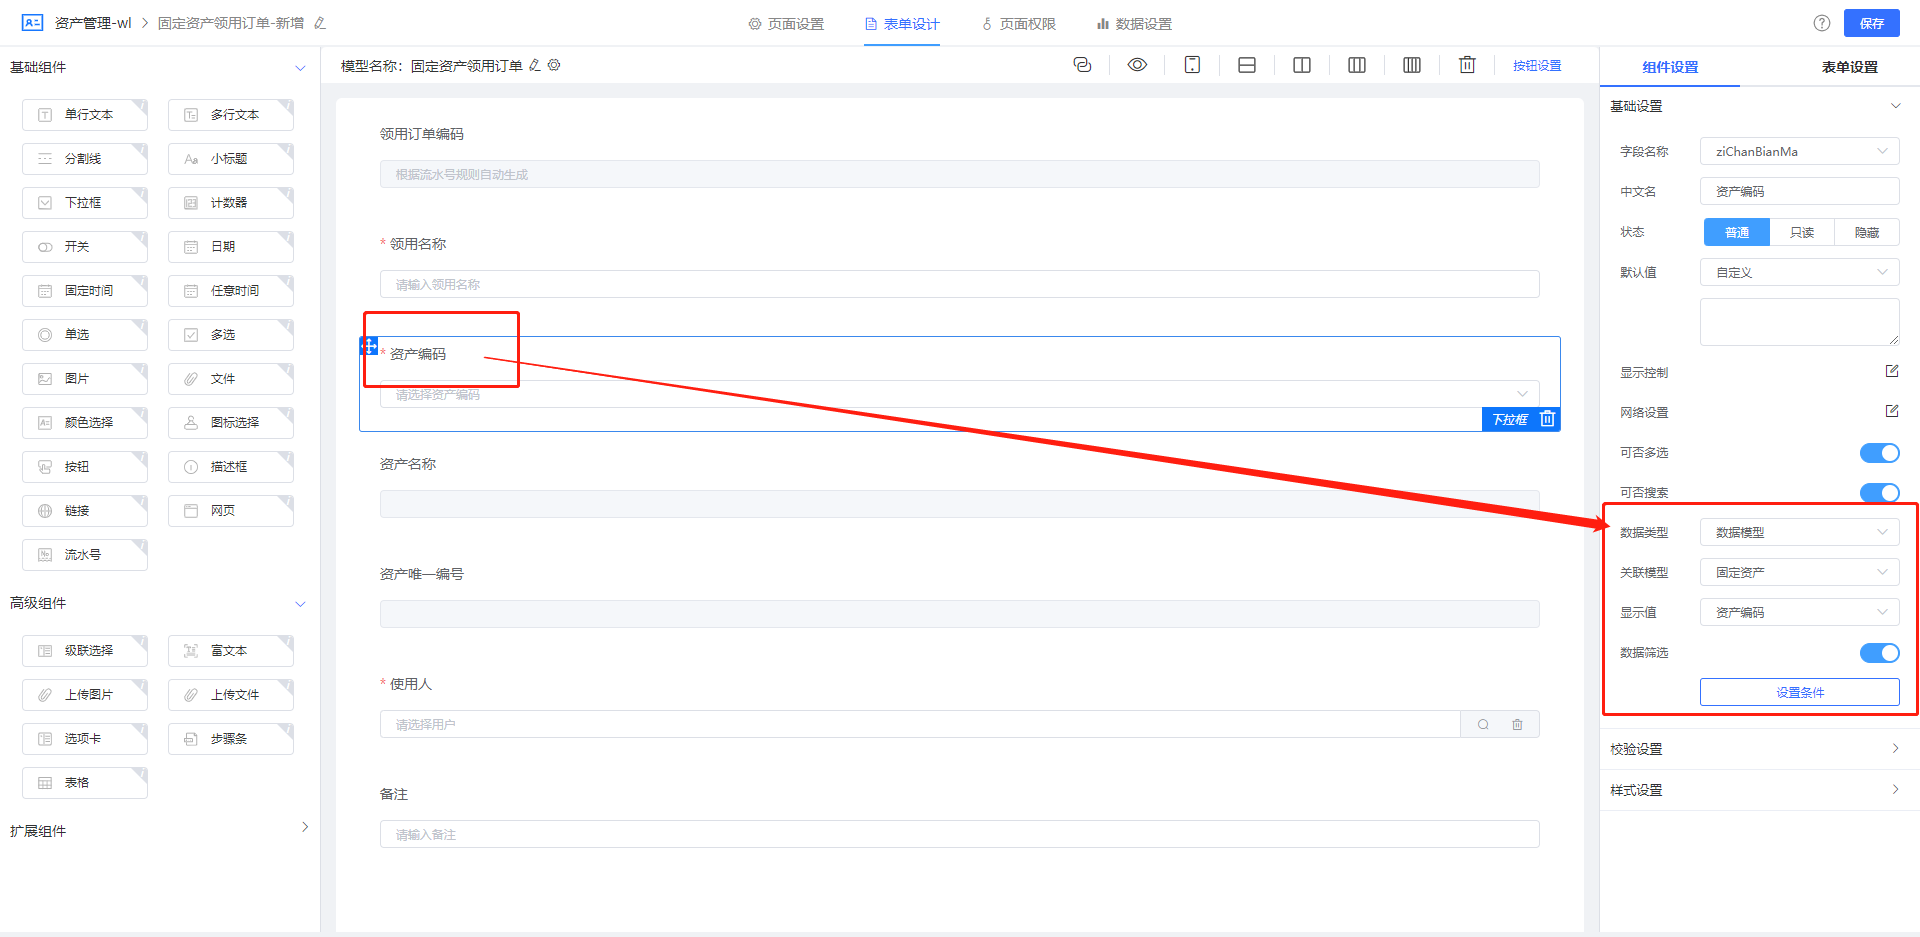Click the 保存 button
Screen dimensions: 1920x937
[1872, 23]
